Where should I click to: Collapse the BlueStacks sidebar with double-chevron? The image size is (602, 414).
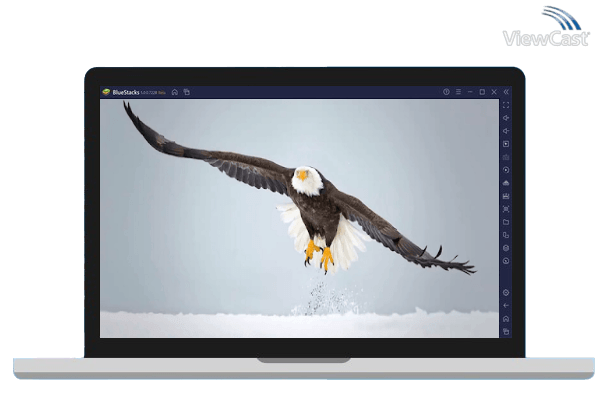506,92
